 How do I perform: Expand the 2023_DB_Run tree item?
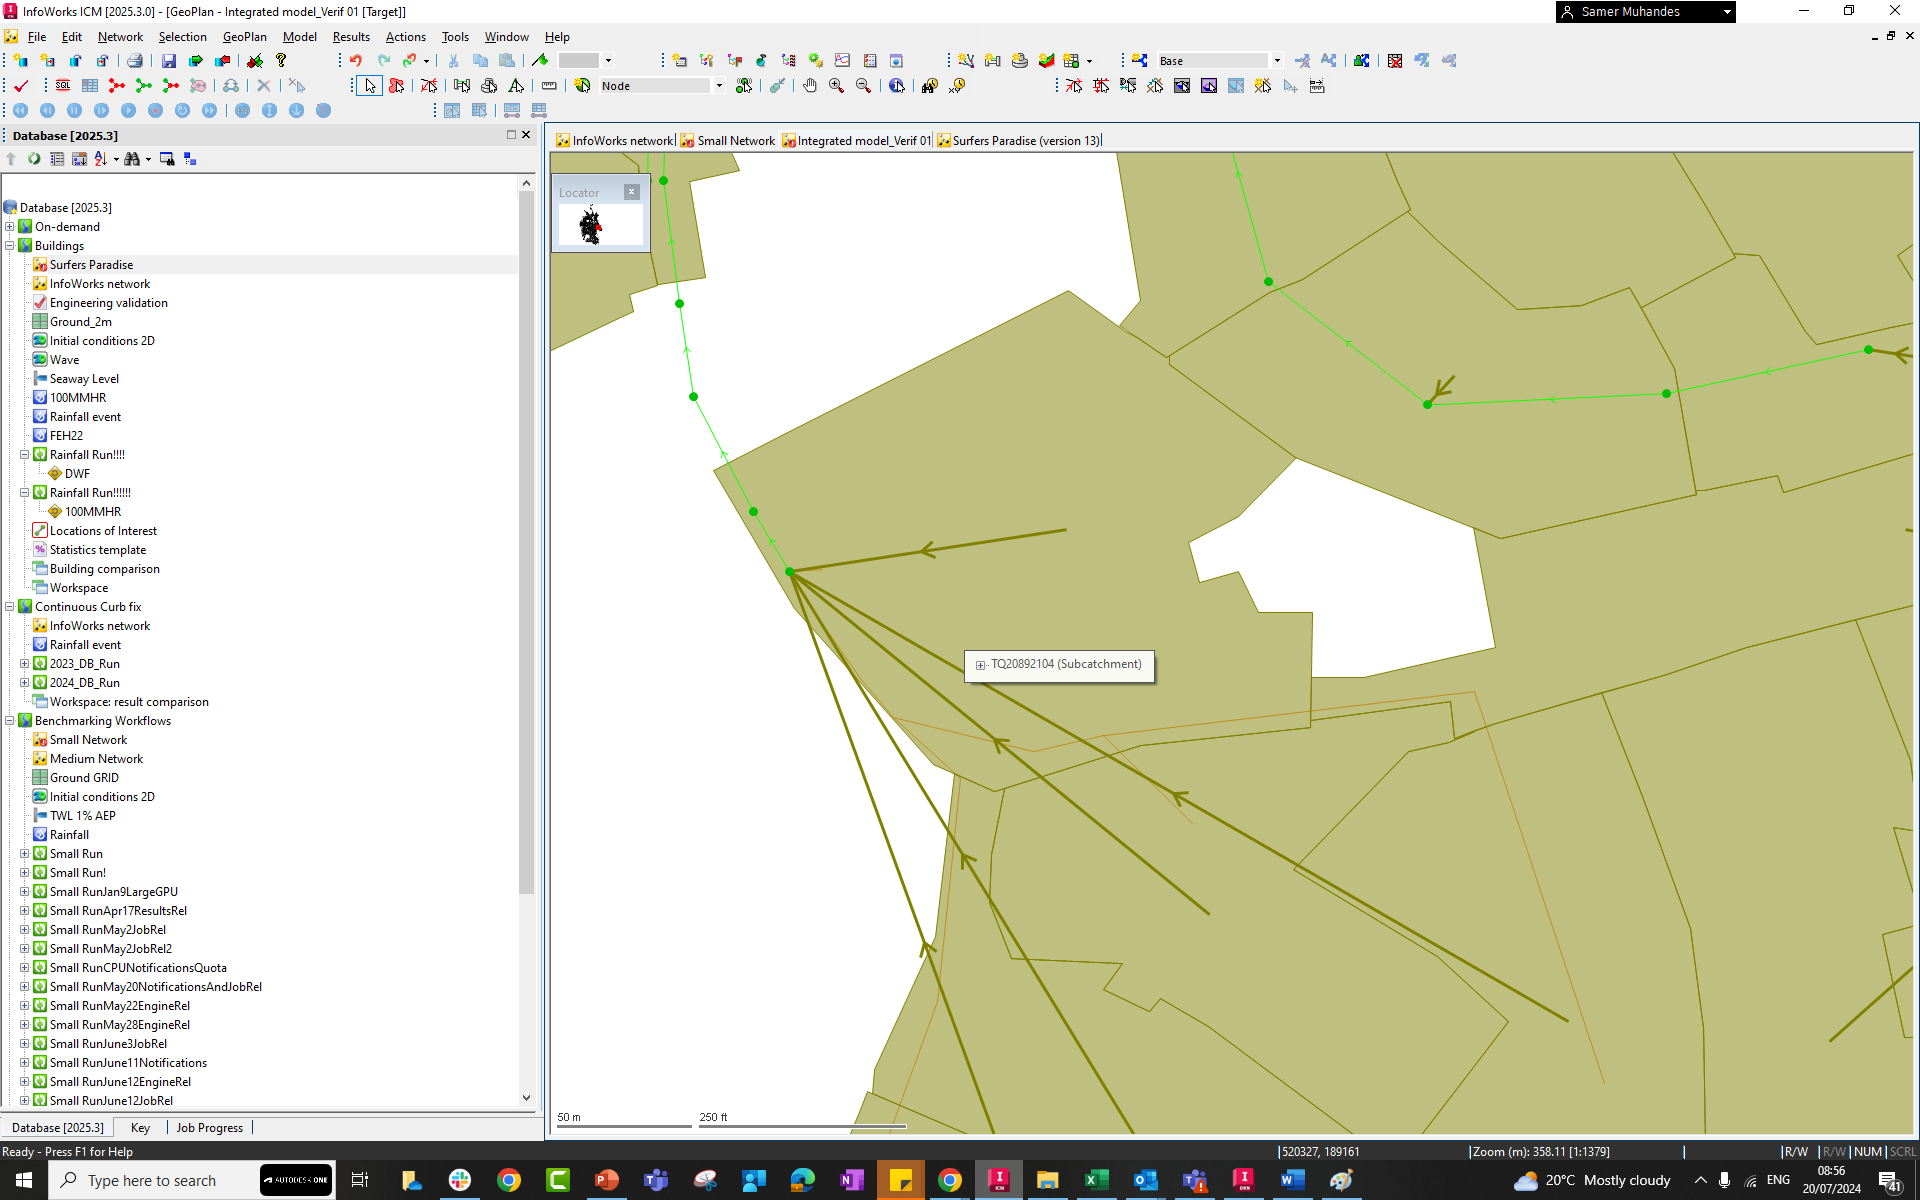(25, 664)
